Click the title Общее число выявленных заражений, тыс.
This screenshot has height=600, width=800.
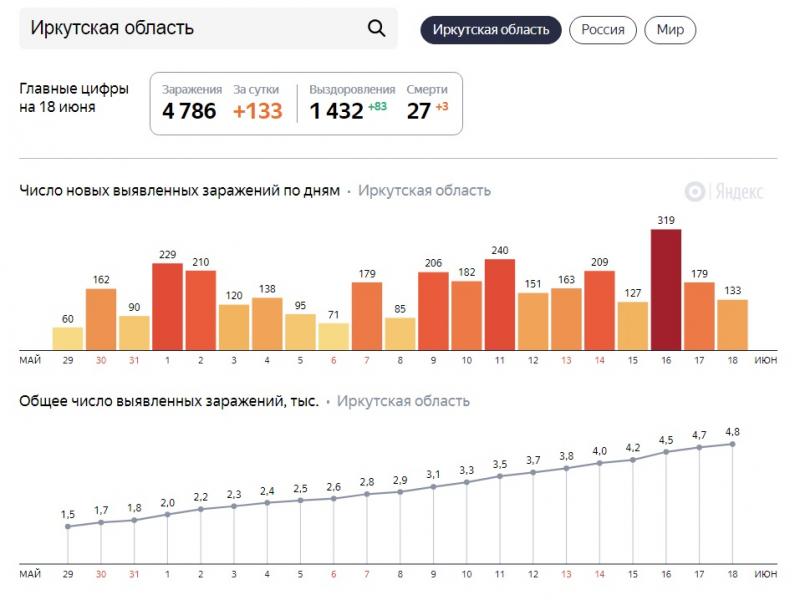169,402
